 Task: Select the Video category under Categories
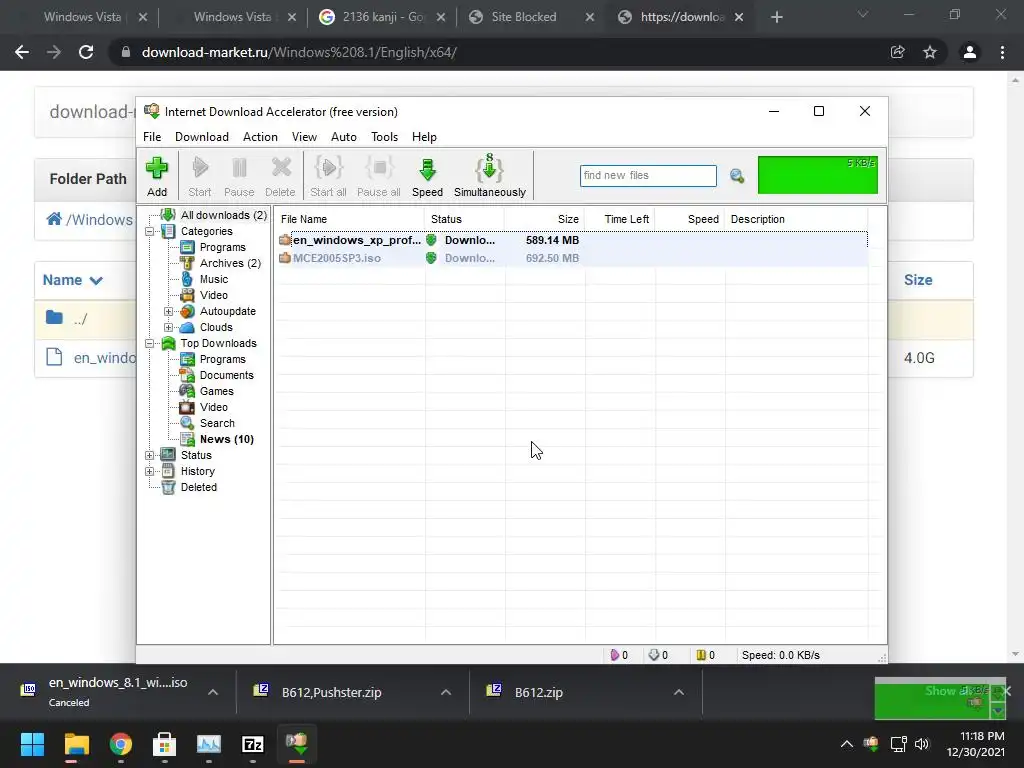[x=214, y=295]
